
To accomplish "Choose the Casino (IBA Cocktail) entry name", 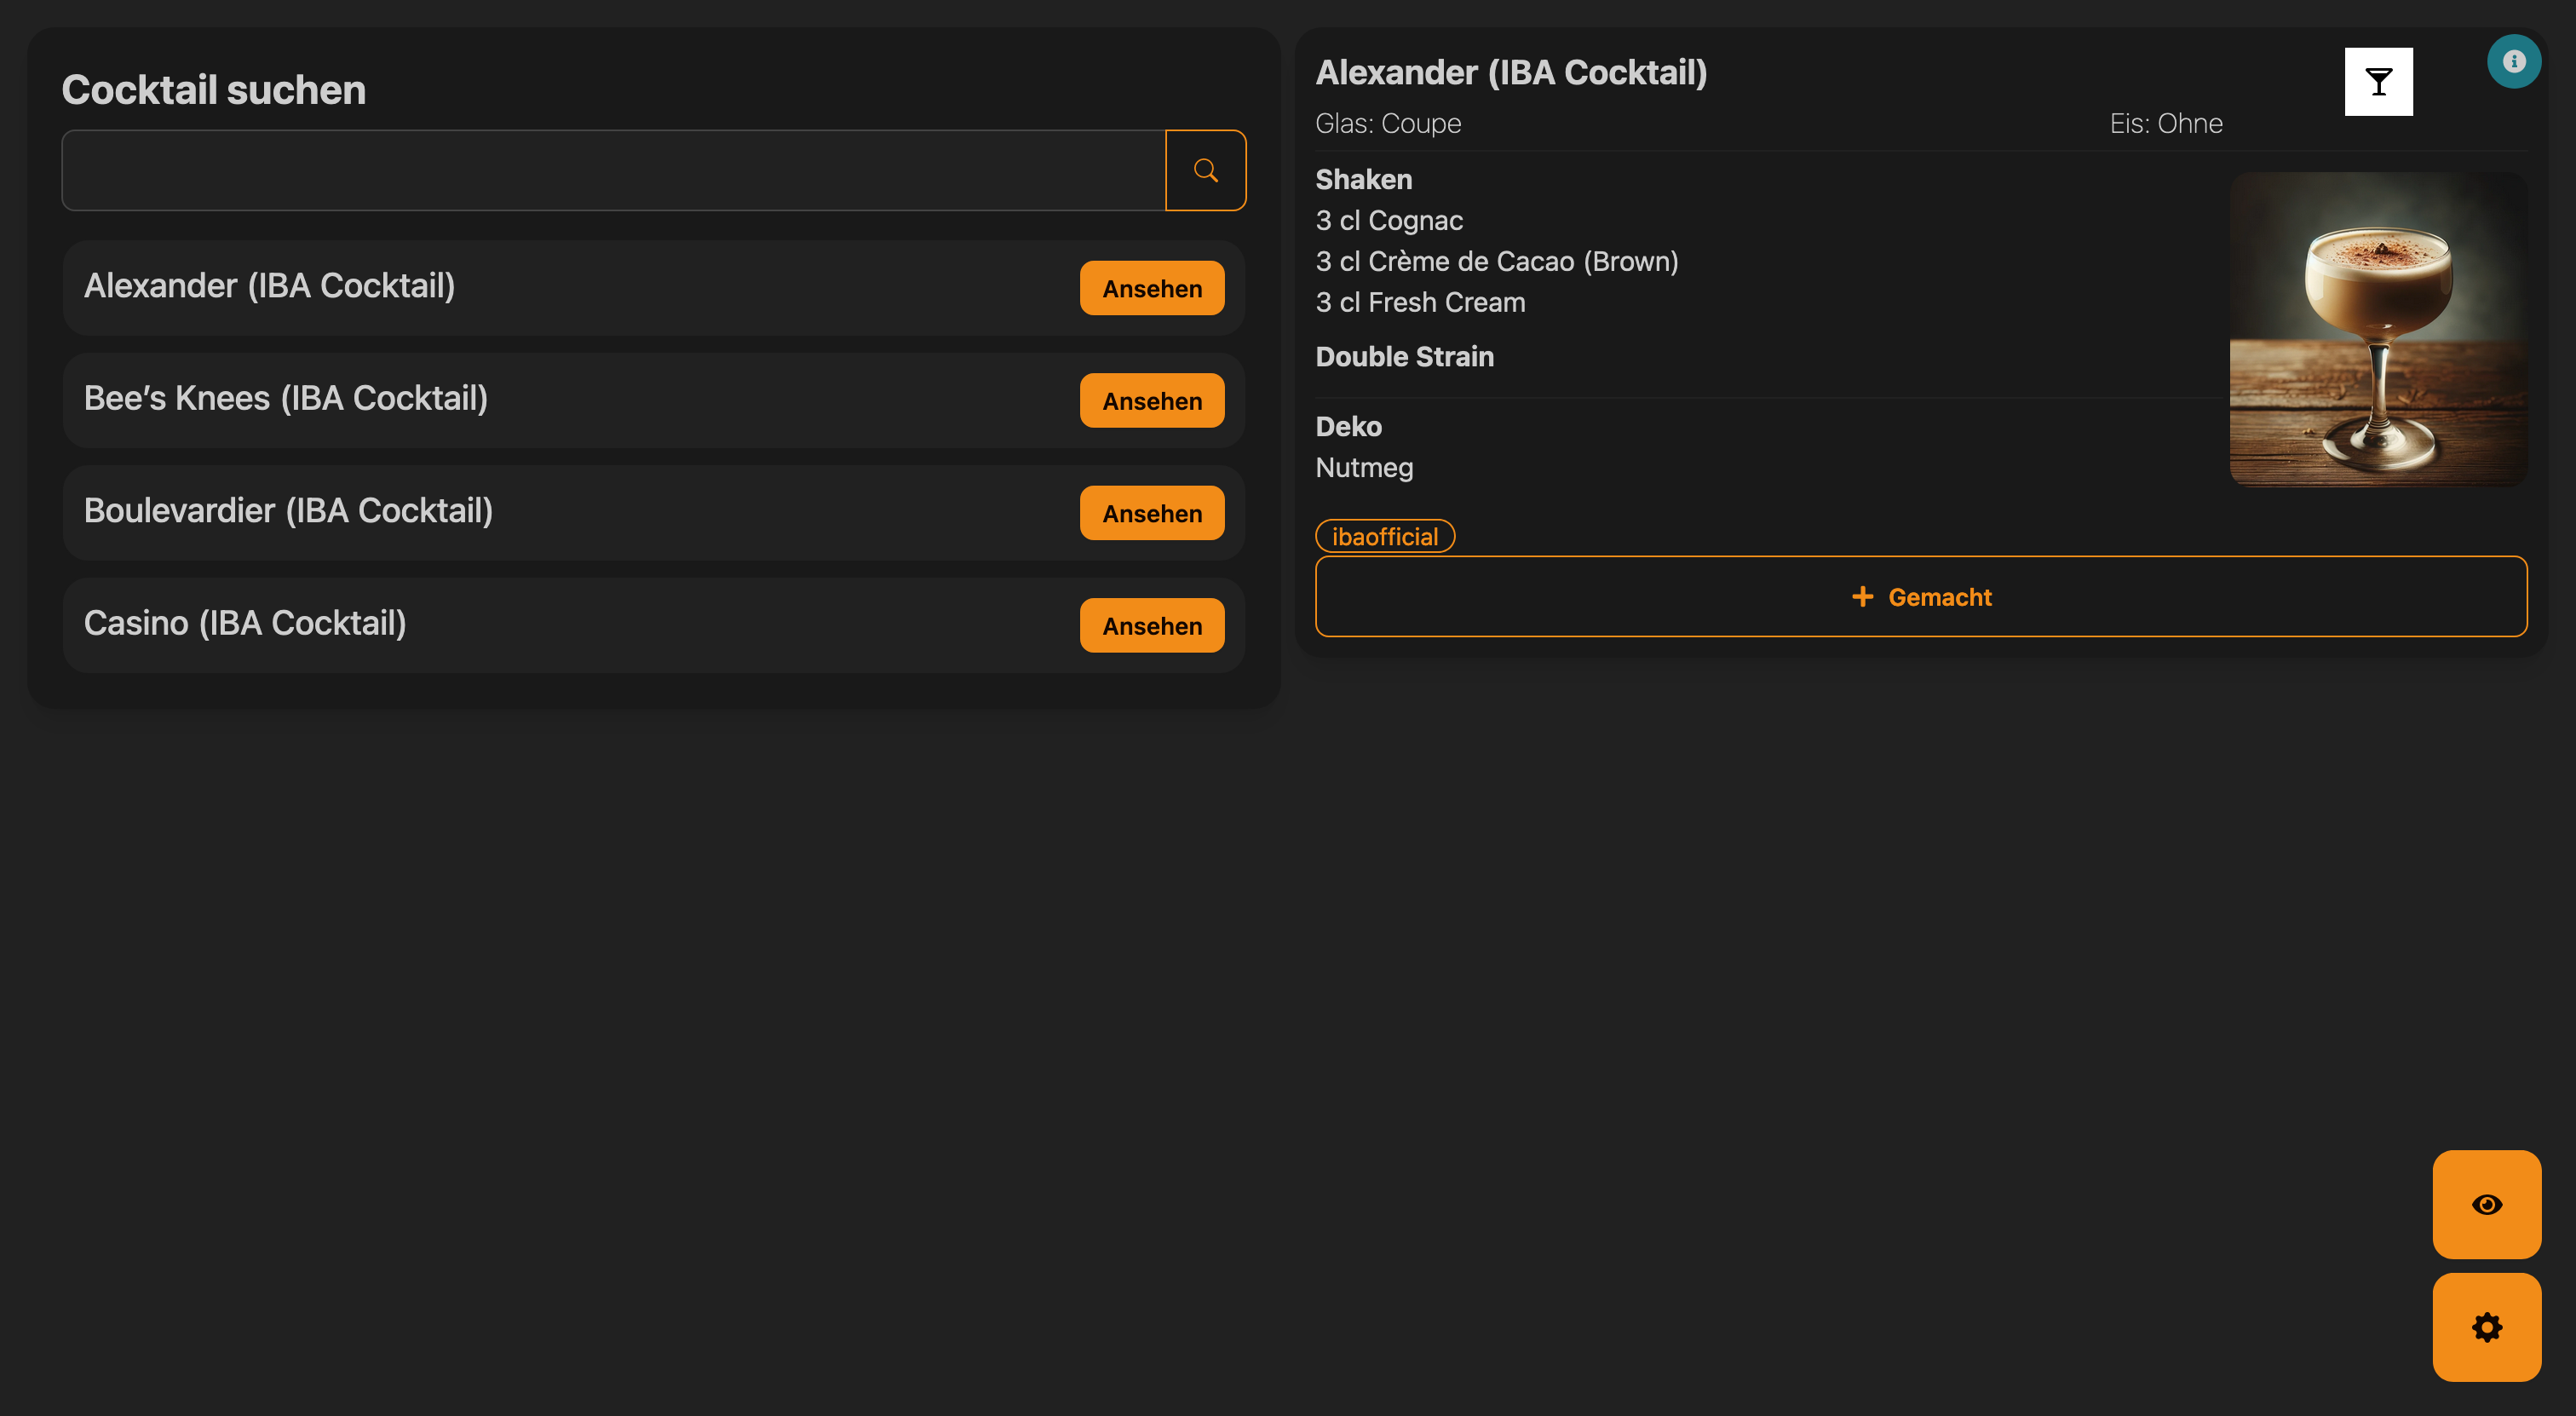I will click(245, 623).
